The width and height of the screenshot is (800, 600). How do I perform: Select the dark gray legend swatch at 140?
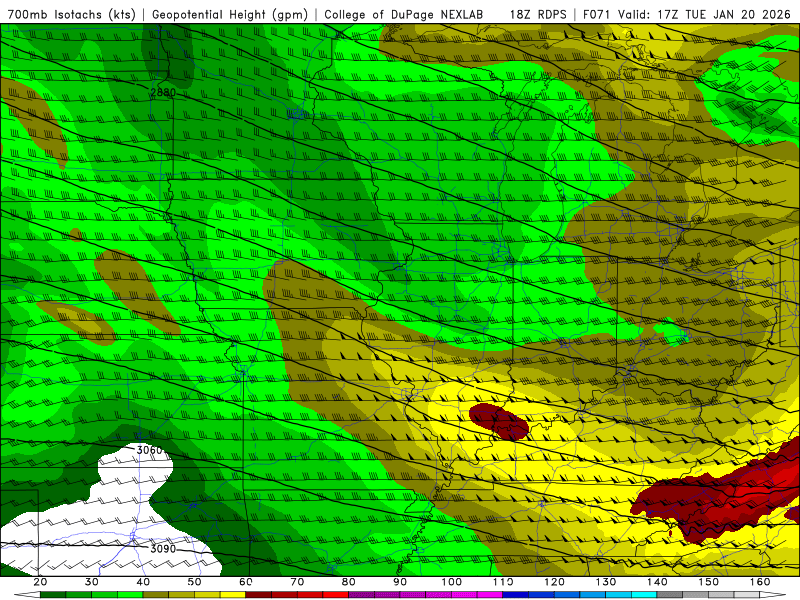click(x=670, y=595)
